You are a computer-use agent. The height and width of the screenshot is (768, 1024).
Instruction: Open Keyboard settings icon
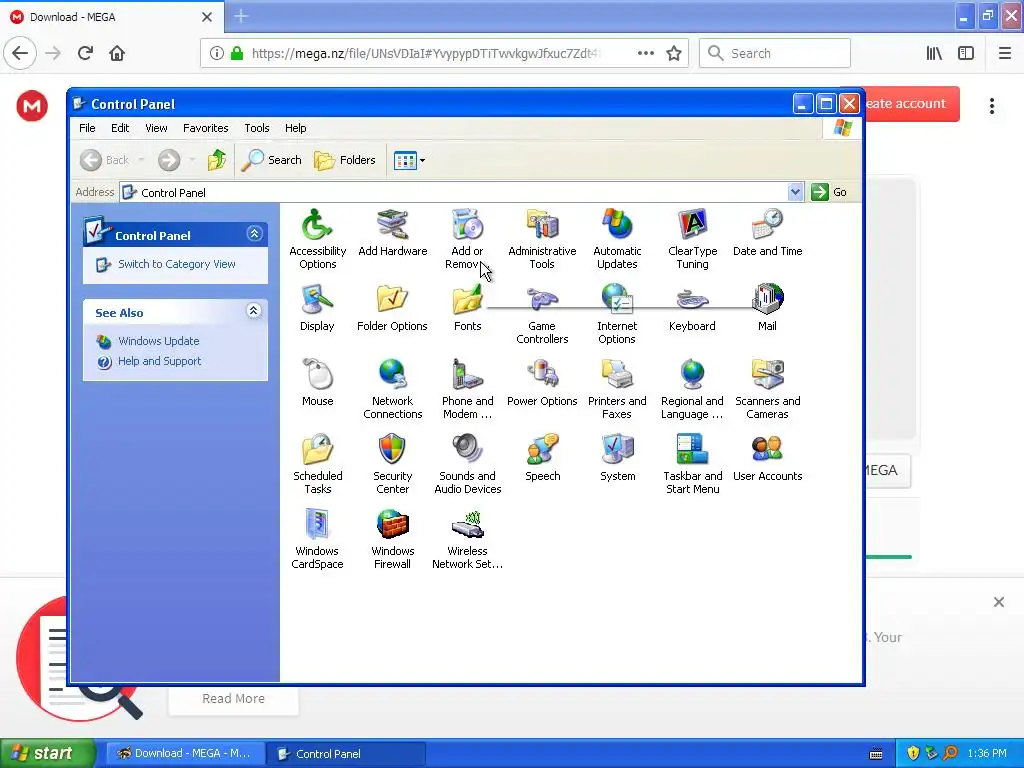[692, 308]
